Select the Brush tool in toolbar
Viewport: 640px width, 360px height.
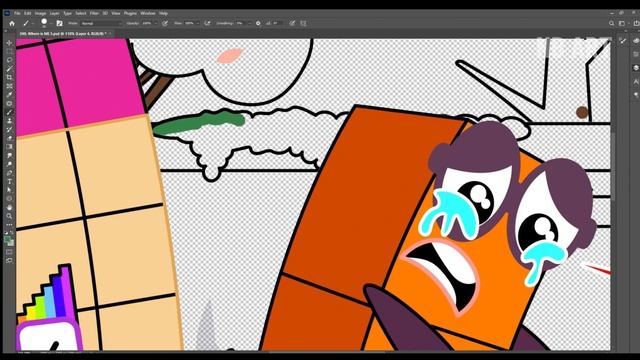coord(9,112)
